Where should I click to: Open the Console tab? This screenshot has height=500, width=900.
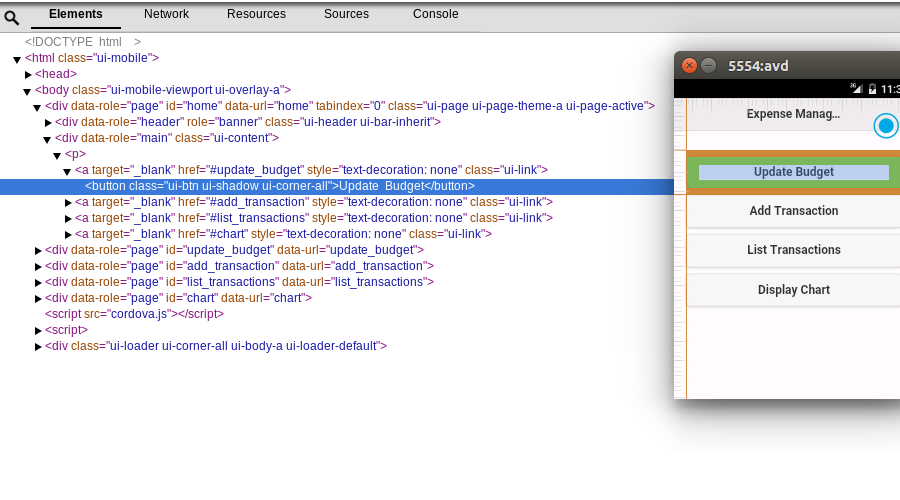pyautogui.click(x=436, y=14)
